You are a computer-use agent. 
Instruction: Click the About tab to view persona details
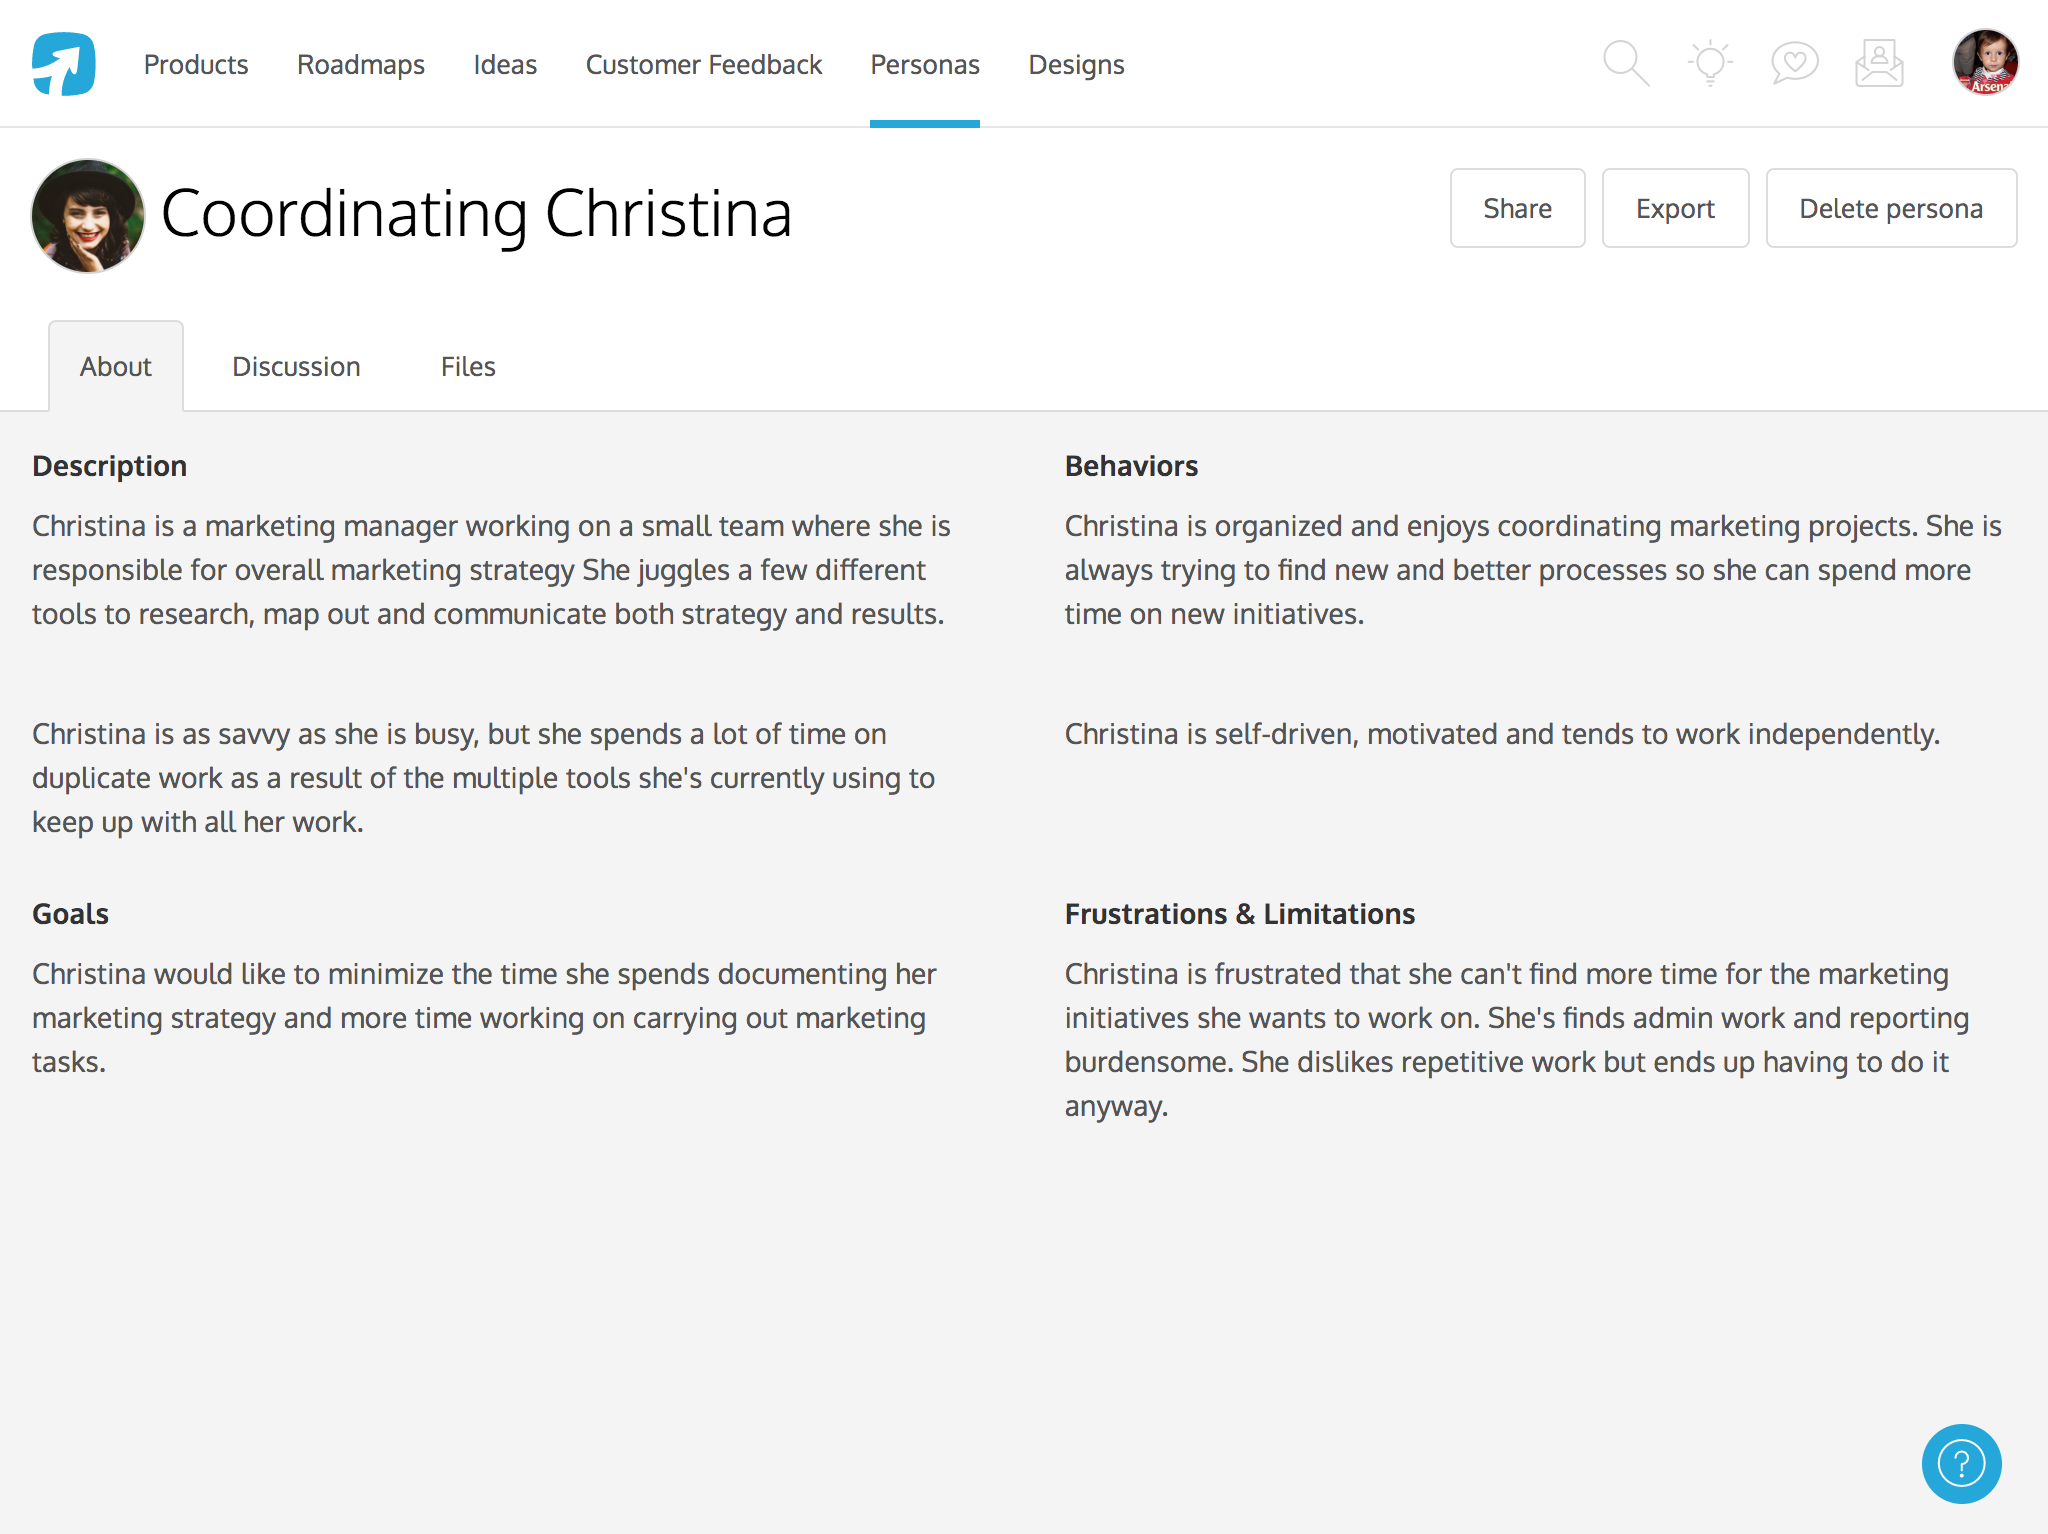(114, 366)
